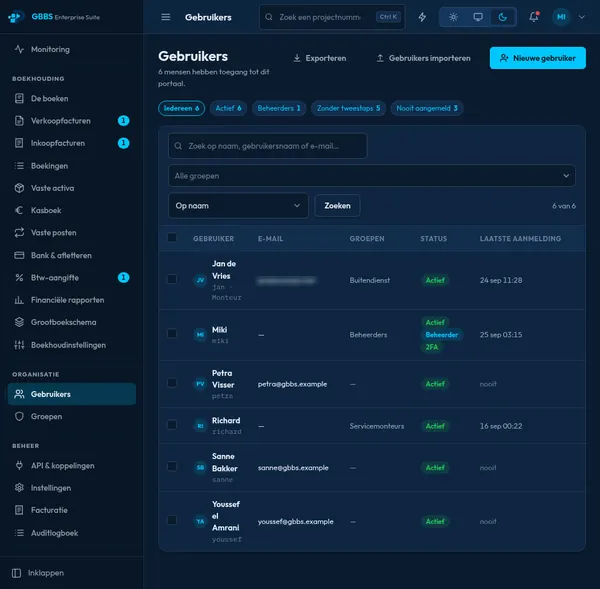Viewport: 600px width, 589px height.
Task: Go to Inkoopfacturen
Action: (72, 143)
